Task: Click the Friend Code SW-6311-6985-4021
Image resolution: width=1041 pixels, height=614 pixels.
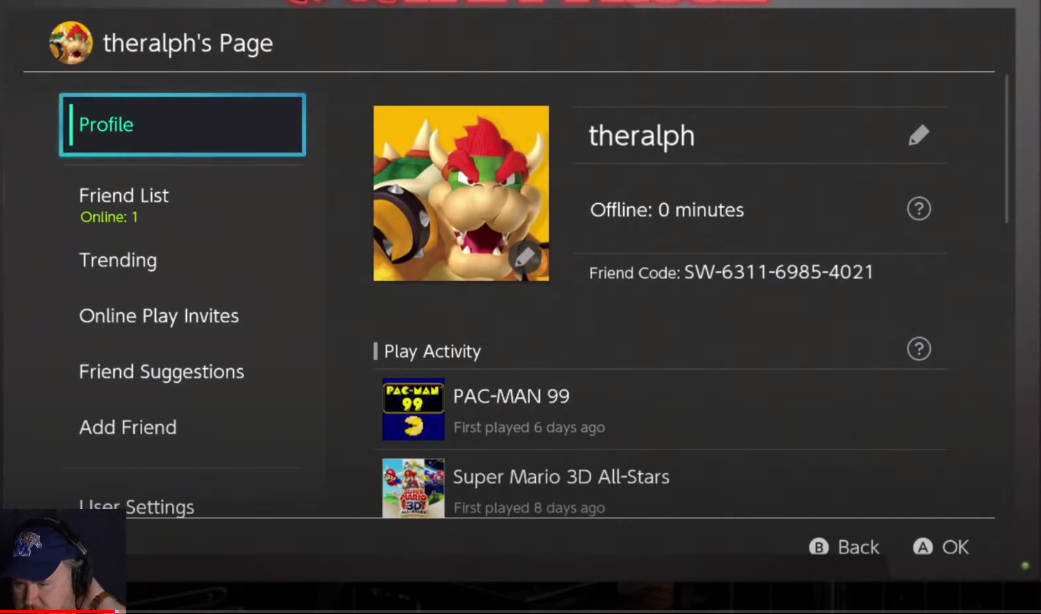Action: point(731,272)
